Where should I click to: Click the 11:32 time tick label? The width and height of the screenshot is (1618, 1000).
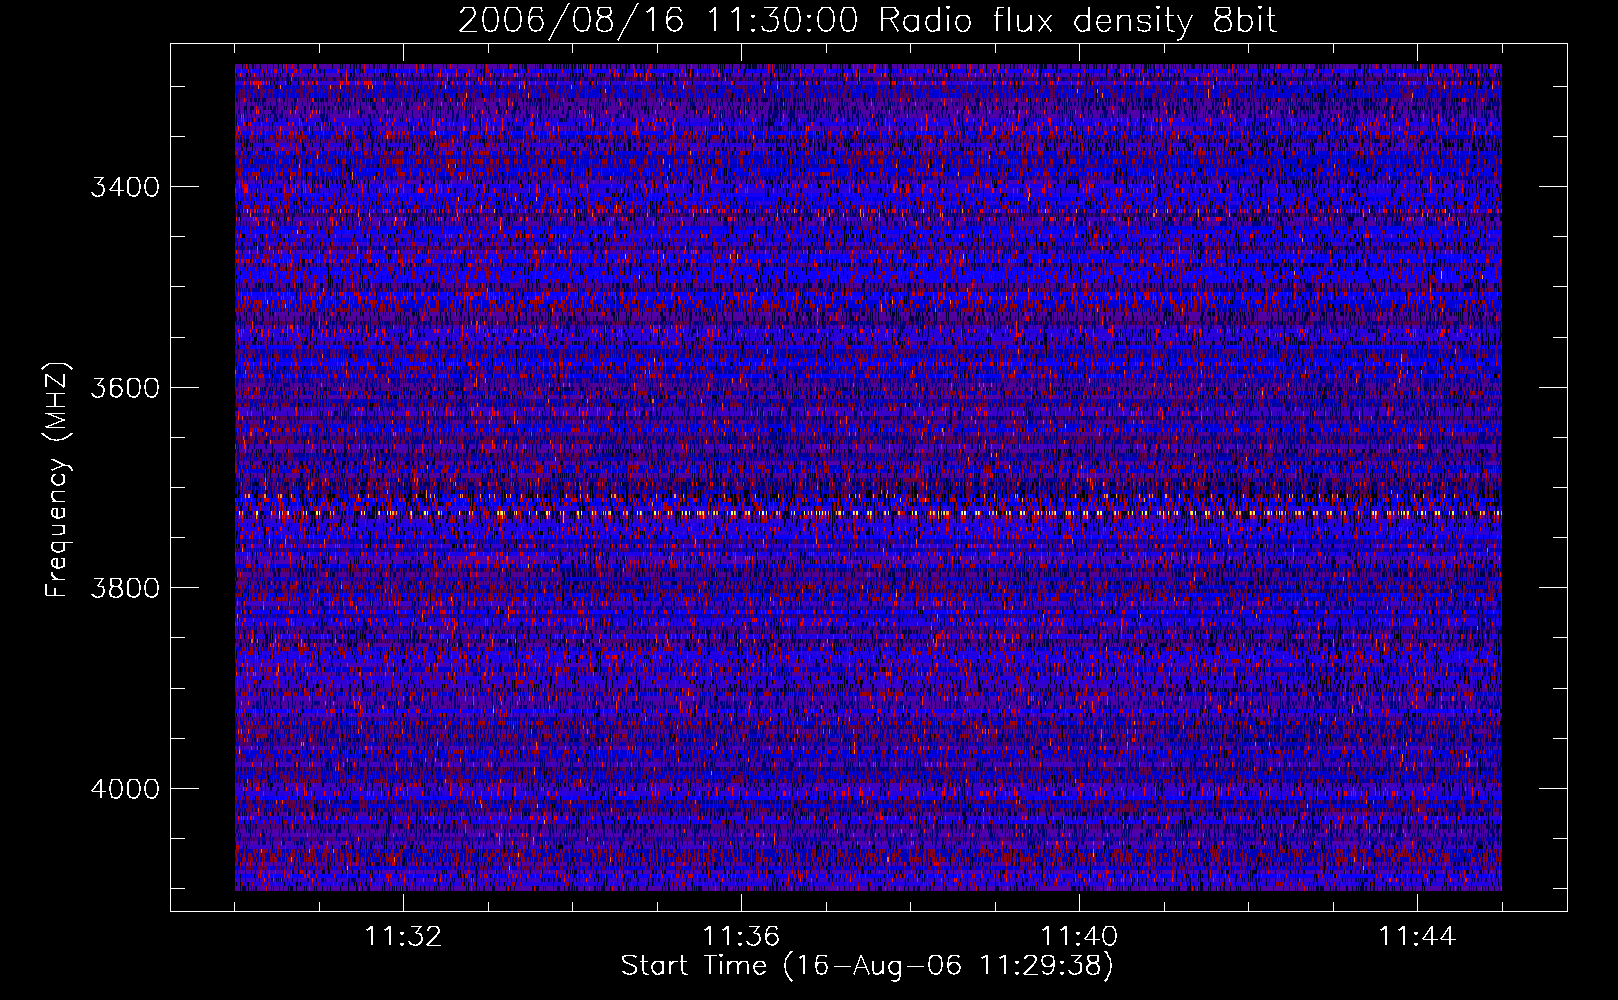click(x=403, y=937)
